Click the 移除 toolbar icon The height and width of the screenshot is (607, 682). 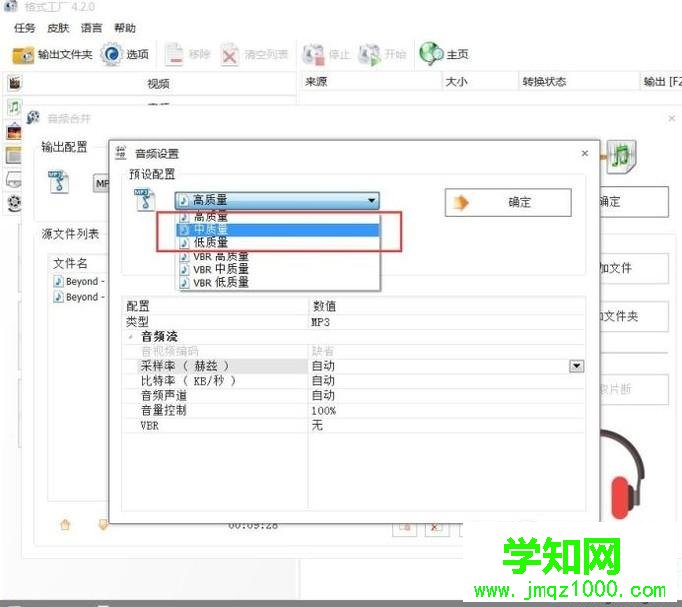pos(174,55)
